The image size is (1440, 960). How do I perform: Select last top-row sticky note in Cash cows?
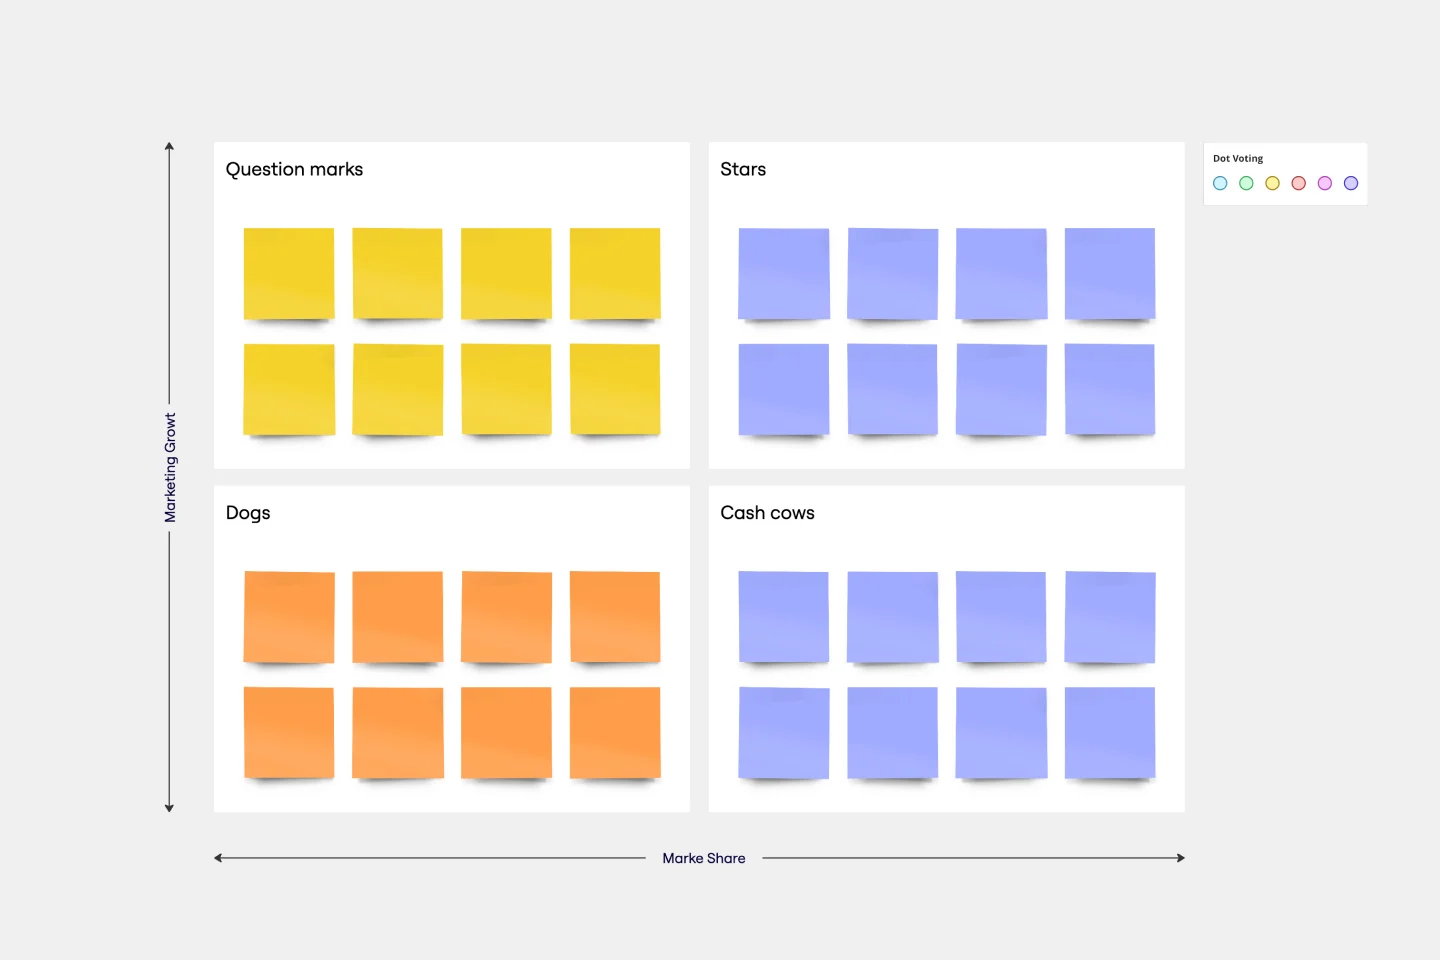pyautogui.click(x=1110, y=617)
